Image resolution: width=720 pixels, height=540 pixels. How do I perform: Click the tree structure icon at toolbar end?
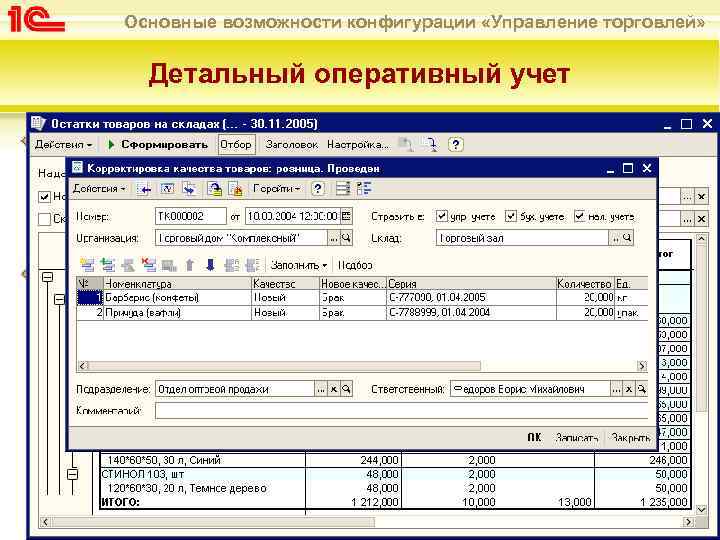pos(364,189)
